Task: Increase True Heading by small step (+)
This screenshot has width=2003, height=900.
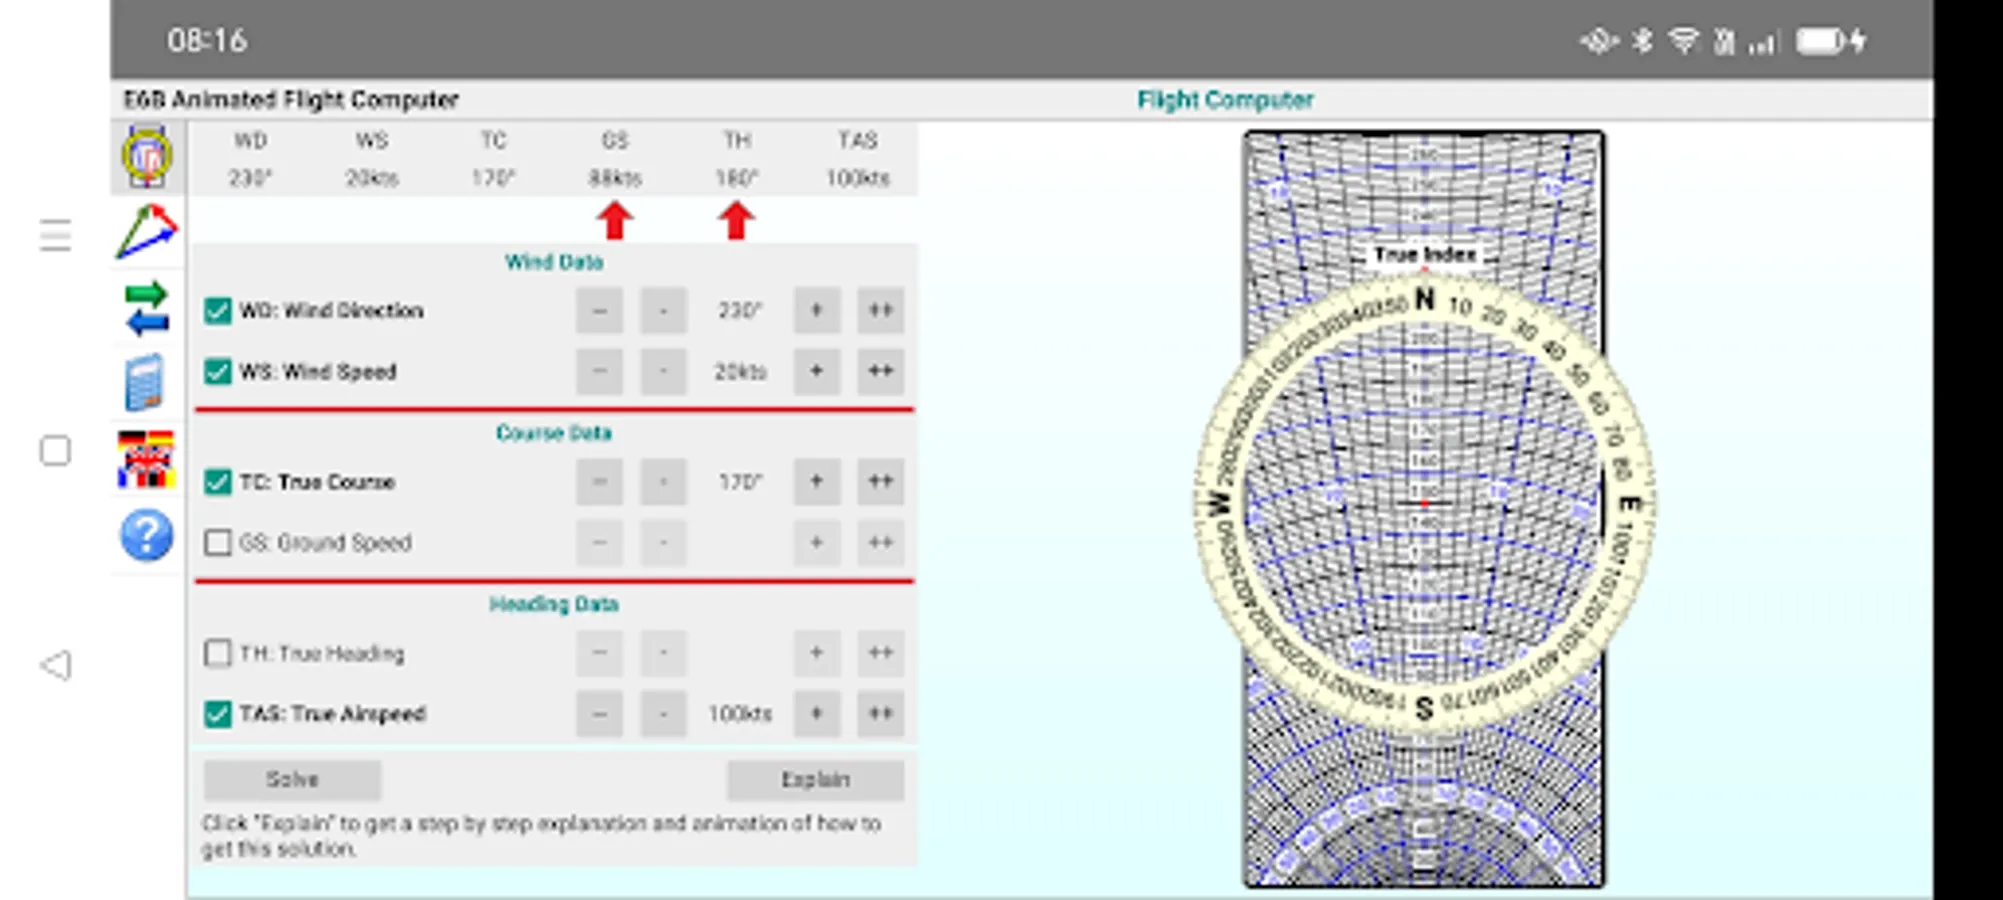Action: (817, 654)
